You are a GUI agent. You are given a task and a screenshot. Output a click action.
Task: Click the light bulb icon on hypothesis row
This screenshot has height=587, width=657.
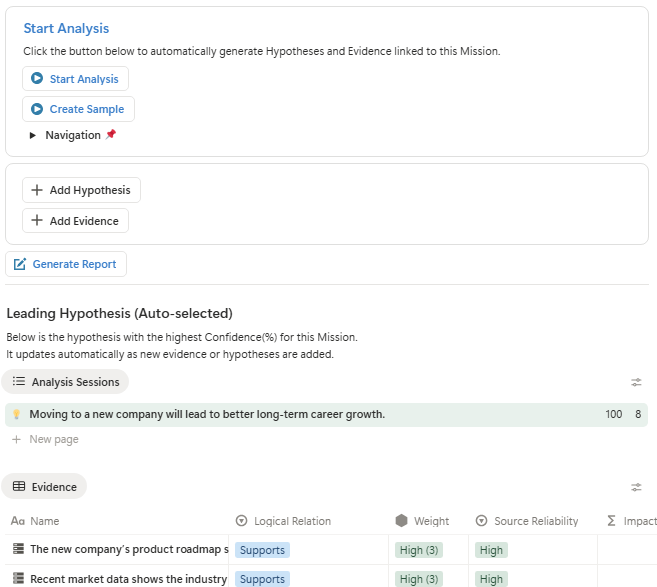point(16,414)
